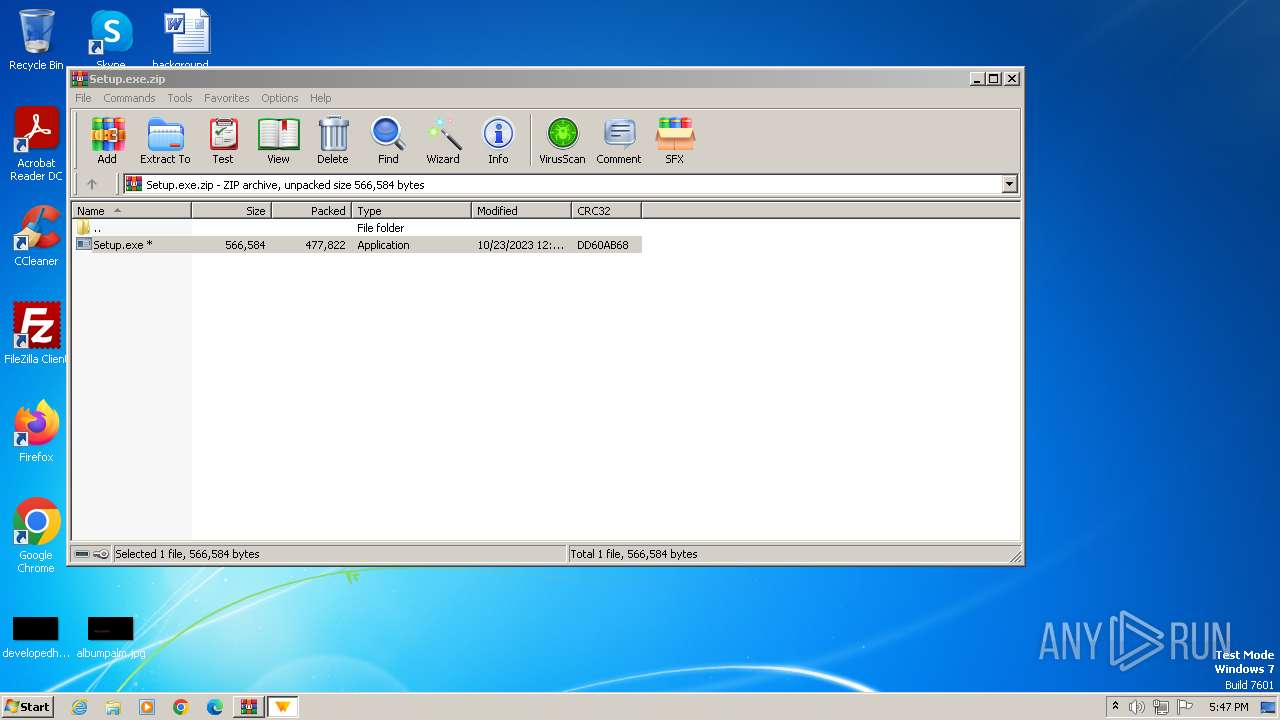
Task: Open the File menu
Action: 83,98
